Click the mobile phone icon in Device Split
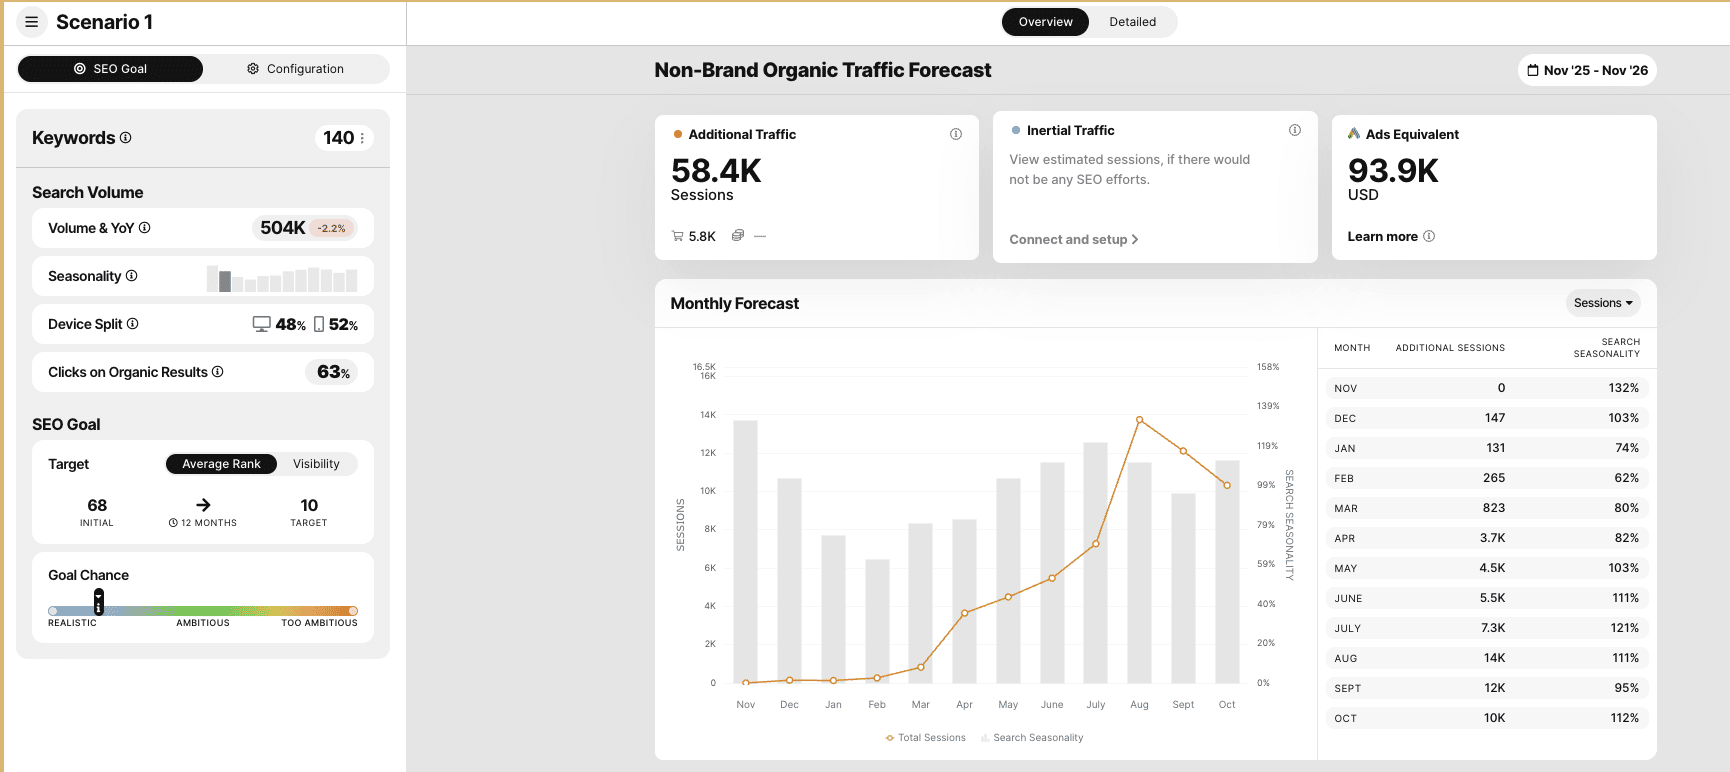 (319, 324)
